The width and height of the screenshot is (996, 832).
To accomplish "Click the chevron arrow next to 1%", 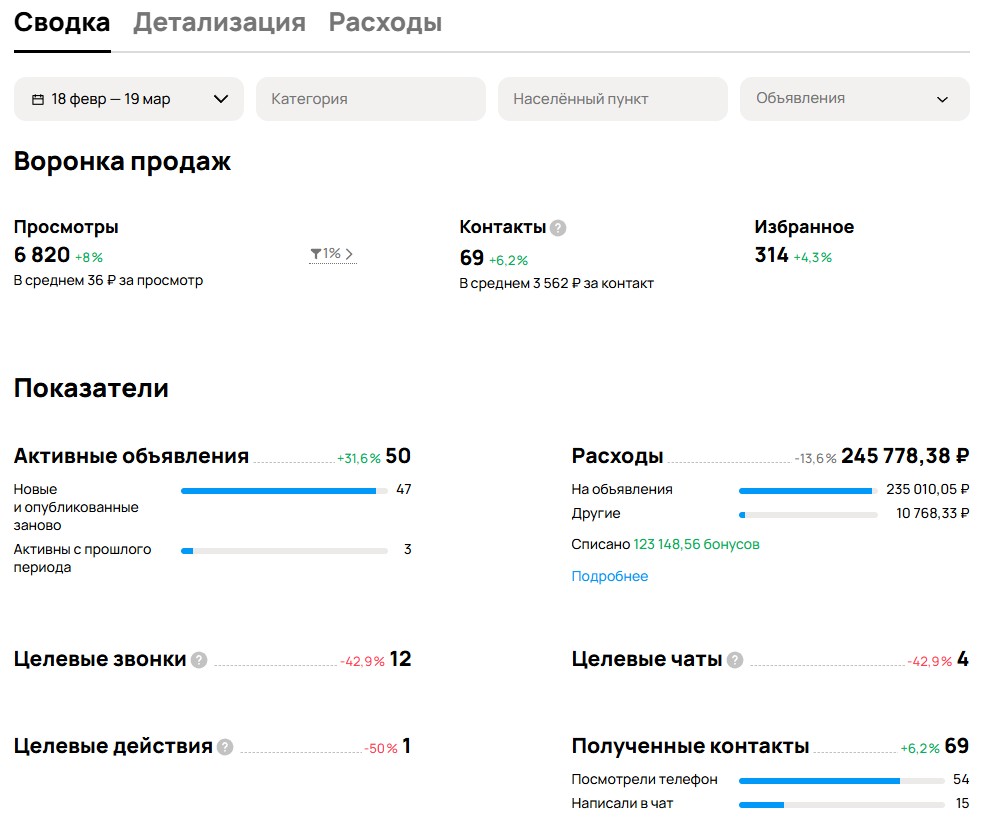I will pos(349,254).
